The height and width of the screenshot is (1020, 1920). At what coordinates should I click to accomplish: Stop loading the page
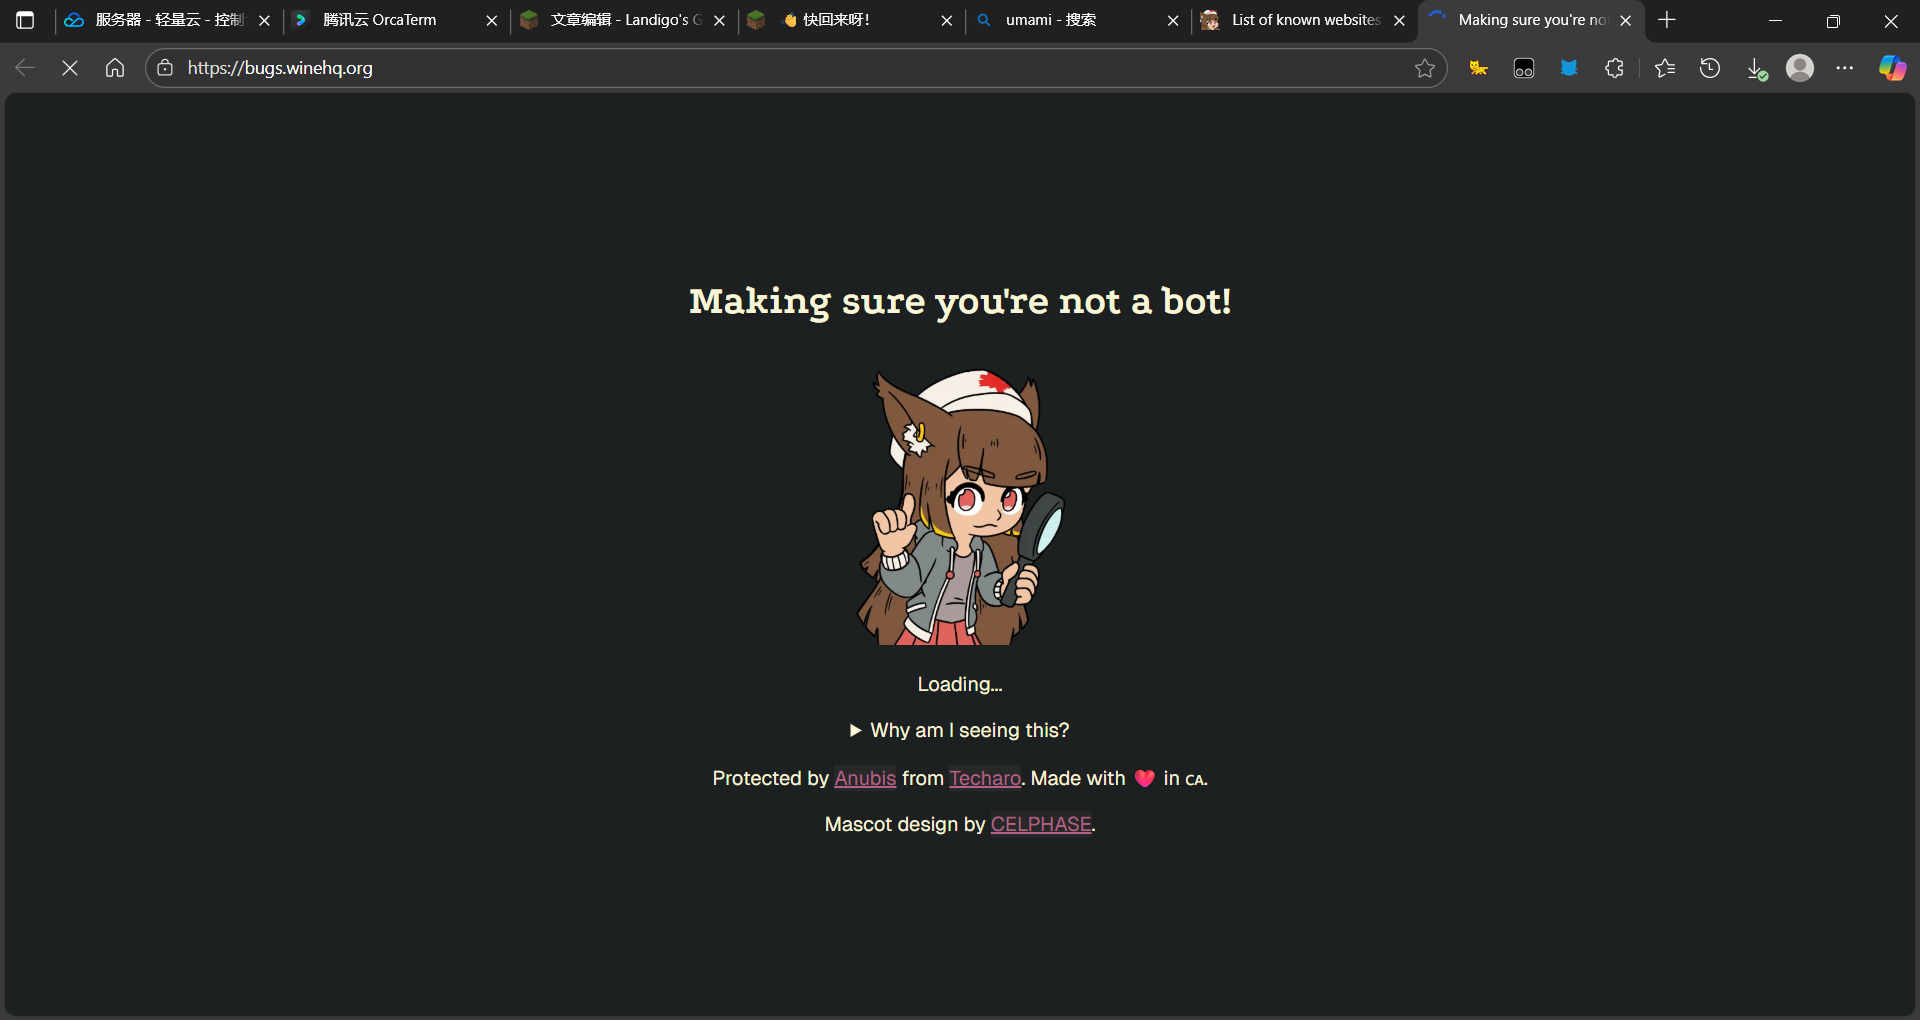(x=70, y=68)
